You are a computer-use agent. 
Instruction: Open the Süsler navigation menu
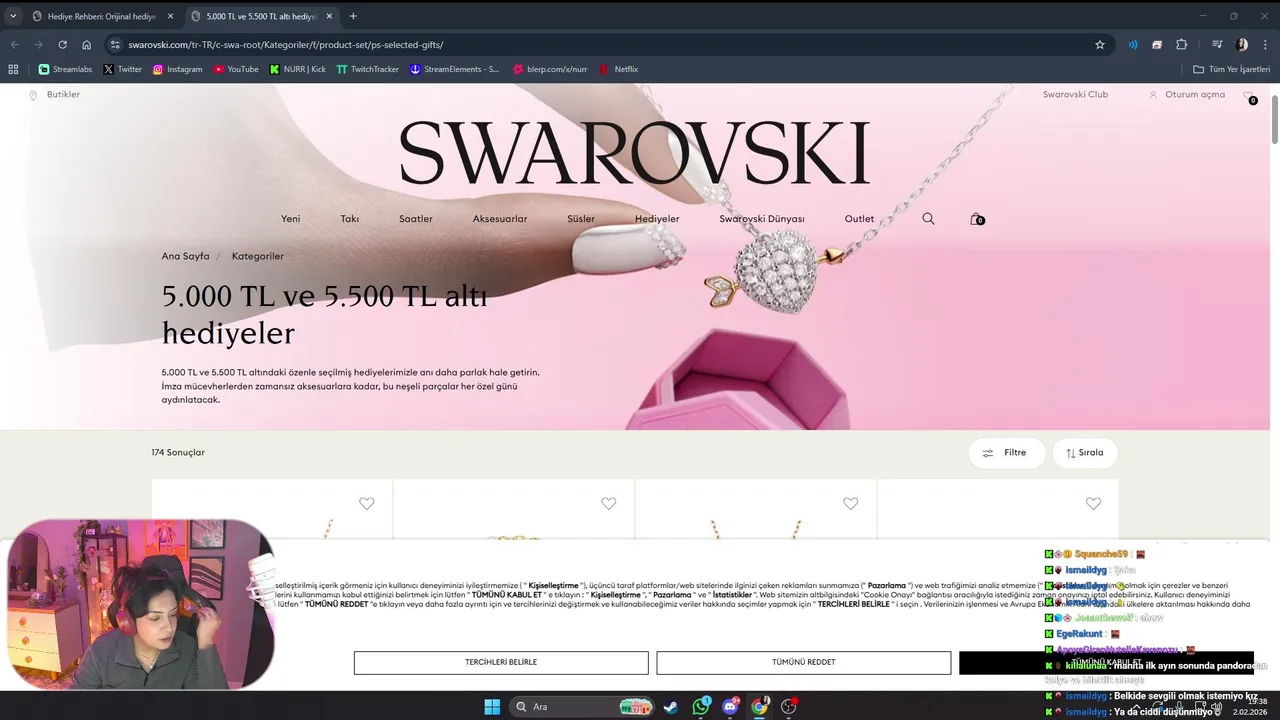click(581, 219)
